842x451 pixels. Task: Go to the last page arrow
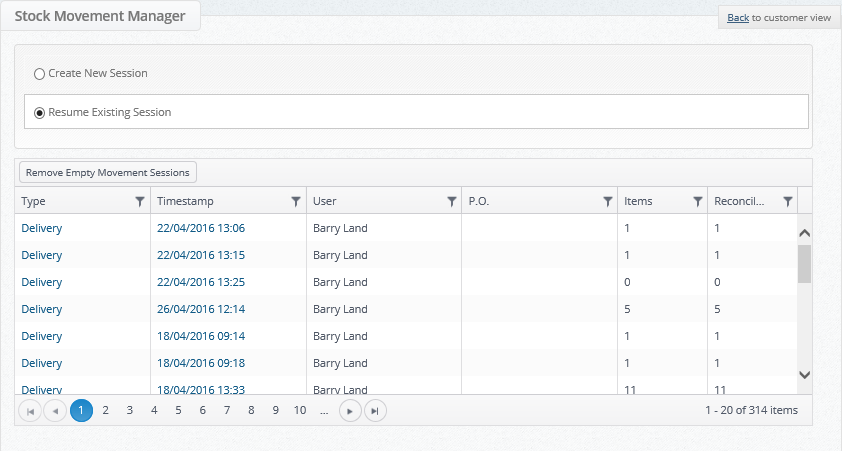(375, 411)
